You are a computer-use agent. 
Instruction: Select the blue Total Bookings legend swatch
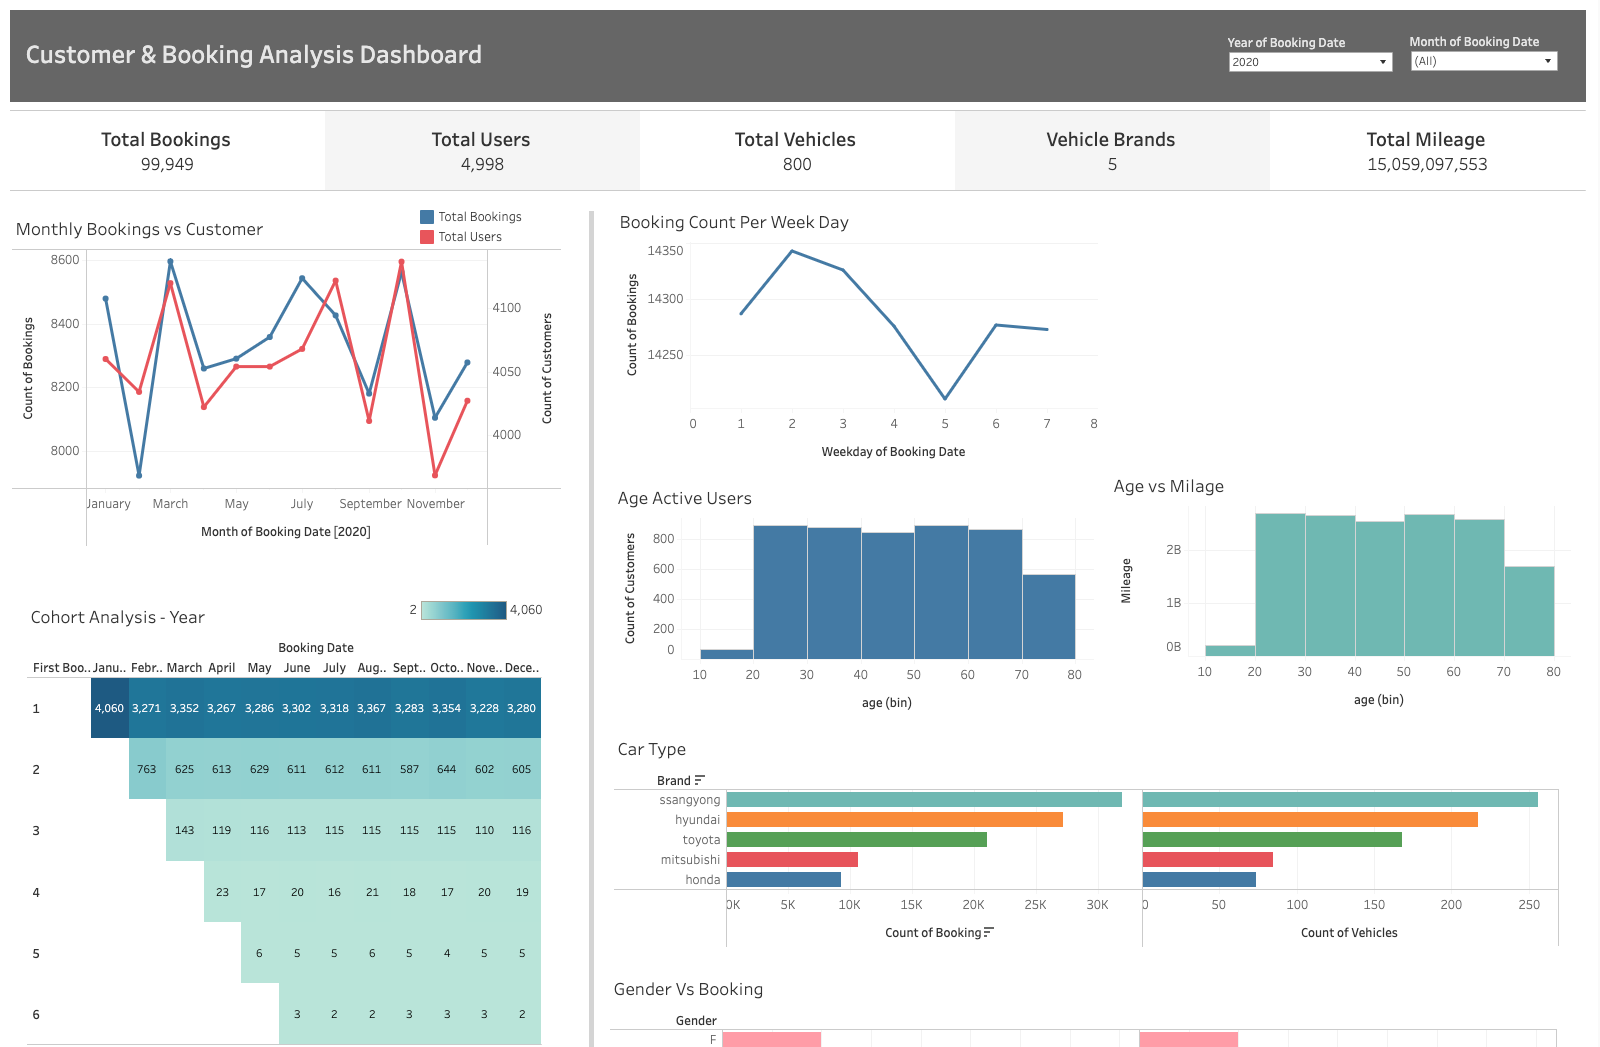pyautogui.click(x=427, y=217)
